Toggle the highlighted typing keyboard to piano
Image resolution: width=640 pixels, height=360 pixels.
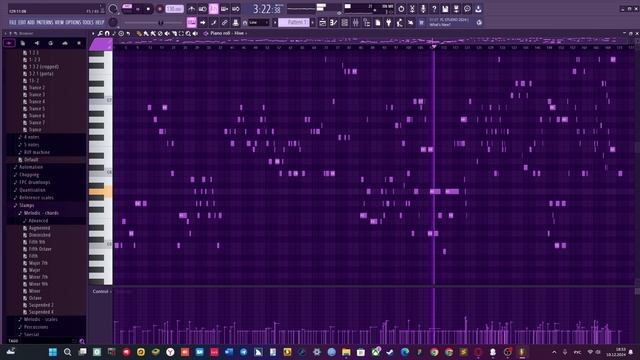191,22
